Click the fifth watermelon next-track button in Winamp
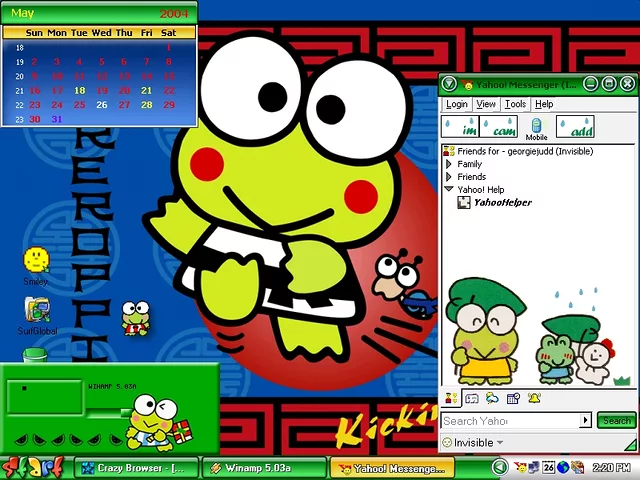 pos(95,440)
